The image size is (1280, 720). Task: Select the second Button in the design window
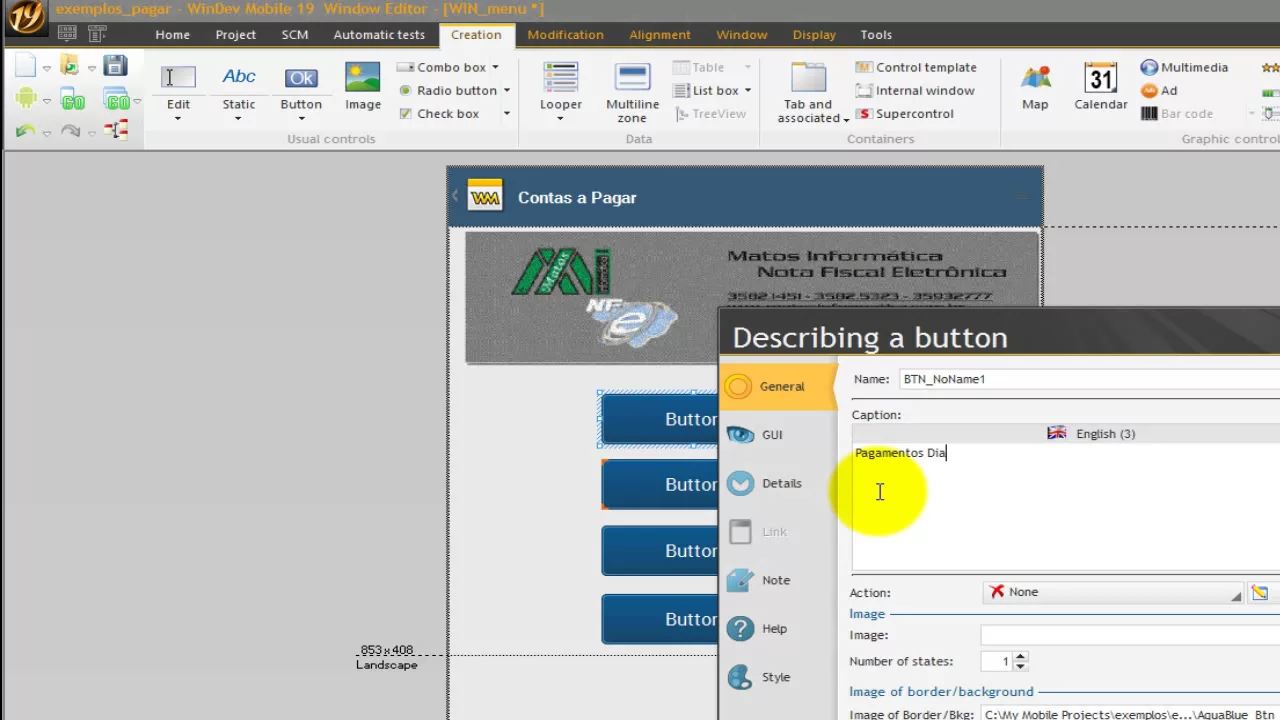point(660,484)
